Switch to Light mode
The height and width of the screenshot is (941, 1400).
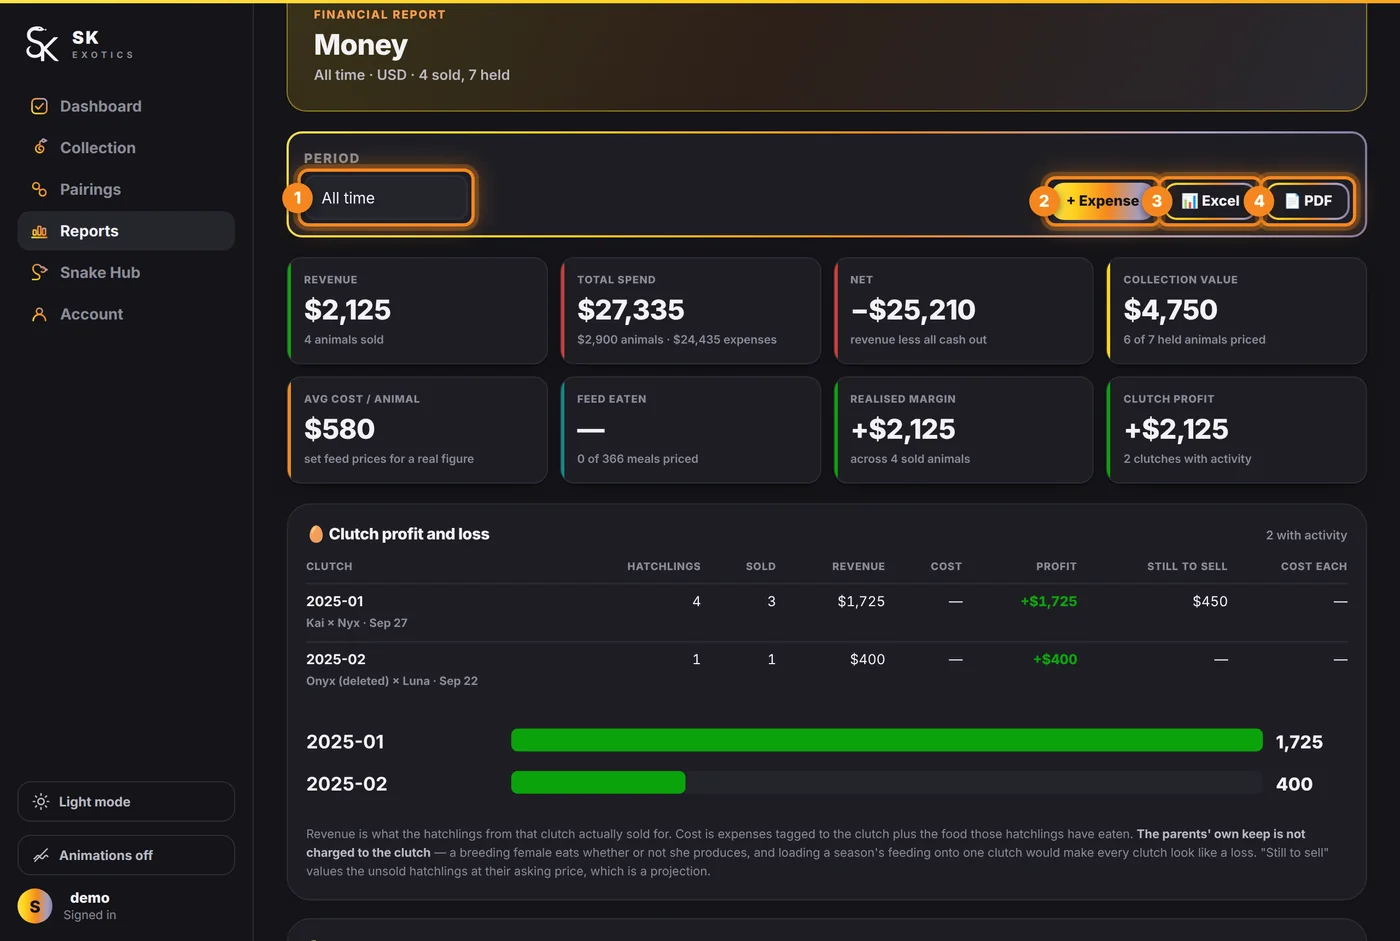pos(126,802)
